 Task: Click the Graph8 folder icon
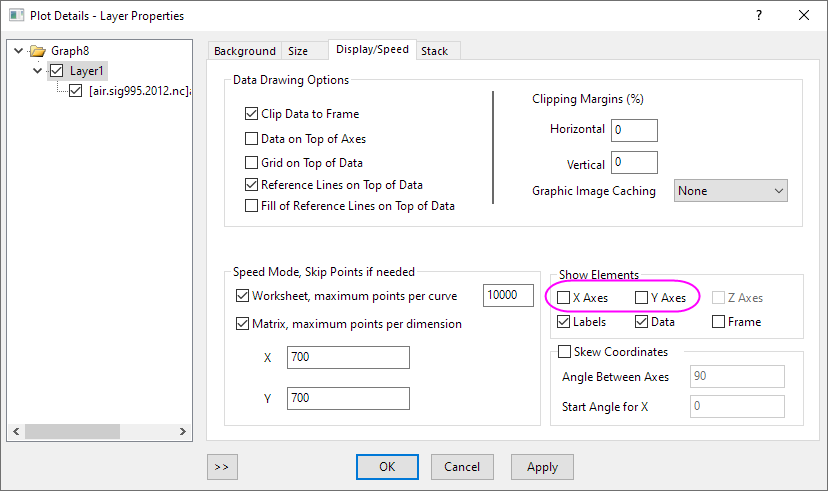(x=37, y=51)
